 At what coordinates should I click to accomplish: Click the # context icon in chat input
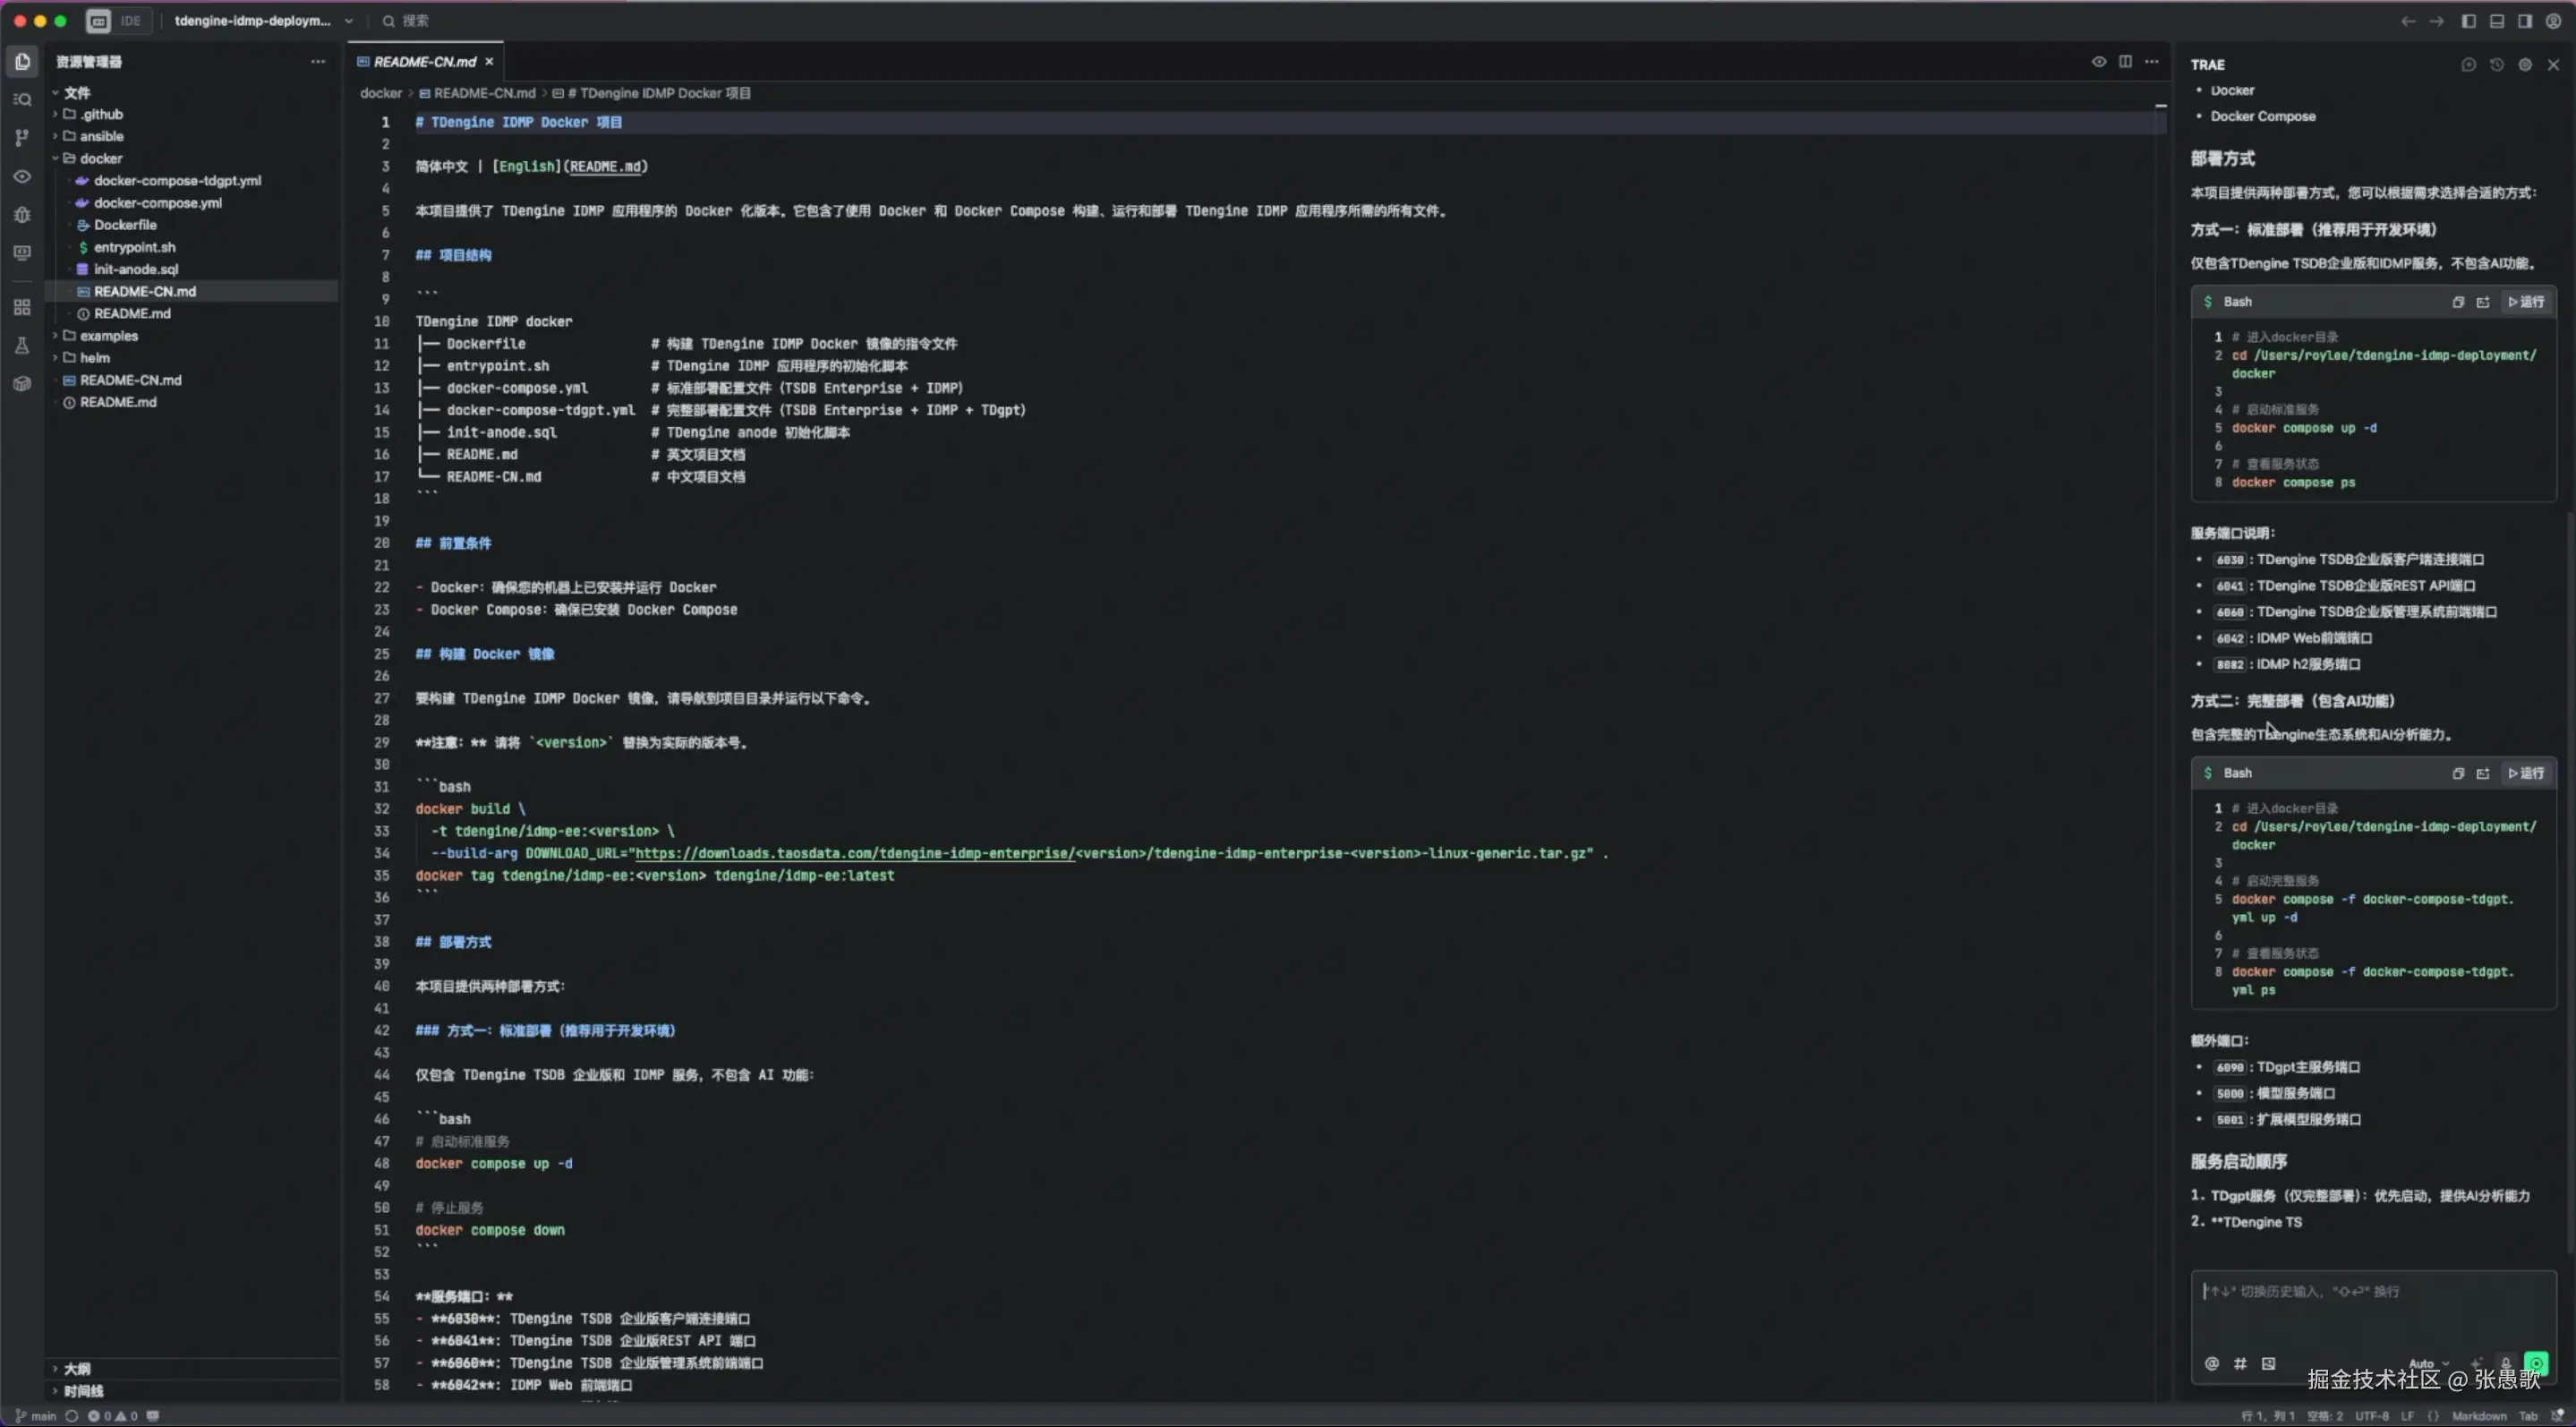tap(2240, 1364)
